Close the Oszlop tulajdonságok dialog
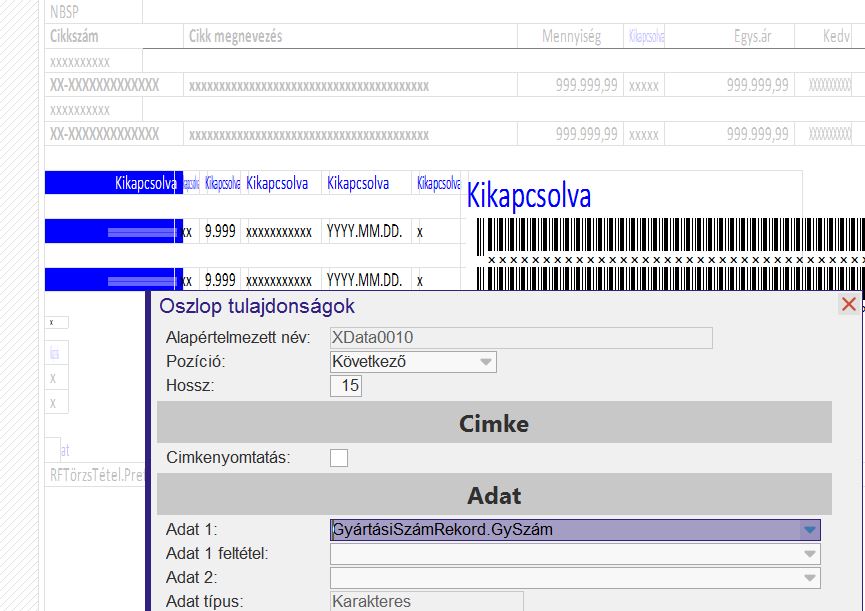Image resolution: width=865 pixels, height=611 pixels. (848, 304)
